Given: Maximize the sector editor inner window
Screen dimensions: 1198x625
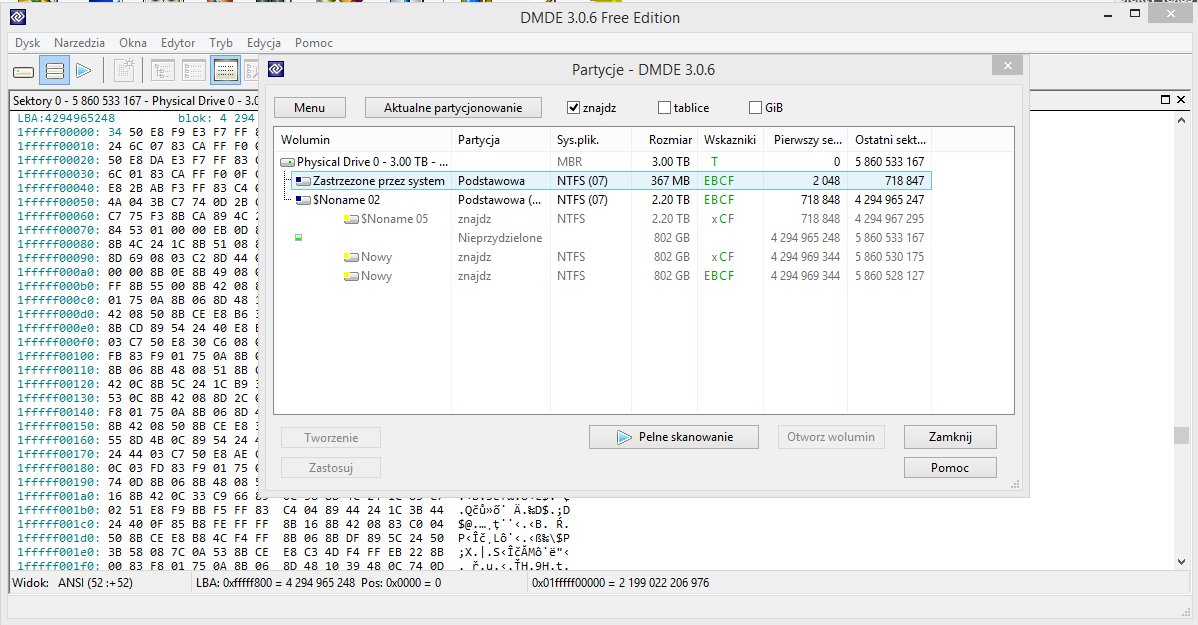Looking at the screenshot, I should coord(1165,99).
